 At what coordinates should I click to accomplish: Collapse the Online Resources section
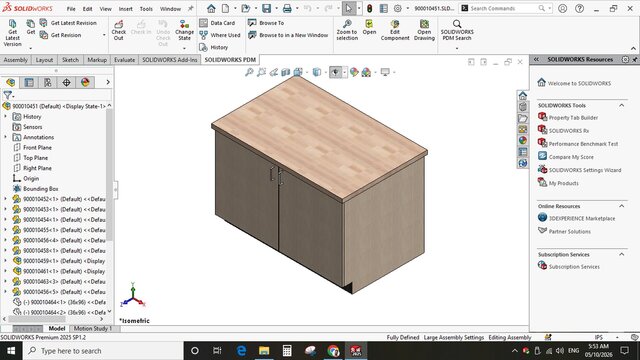pyautogui.click(x=622, y=206)
